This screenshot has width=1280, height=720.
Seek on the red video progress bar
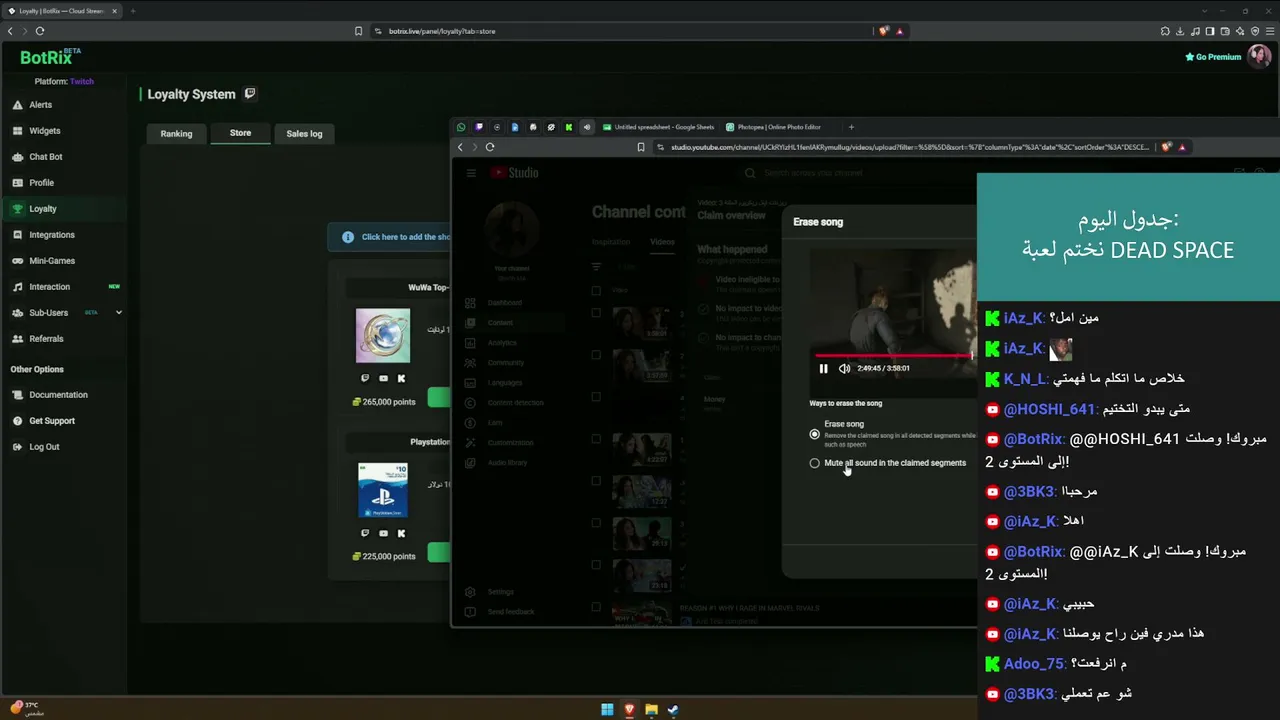tap(894, 355)
